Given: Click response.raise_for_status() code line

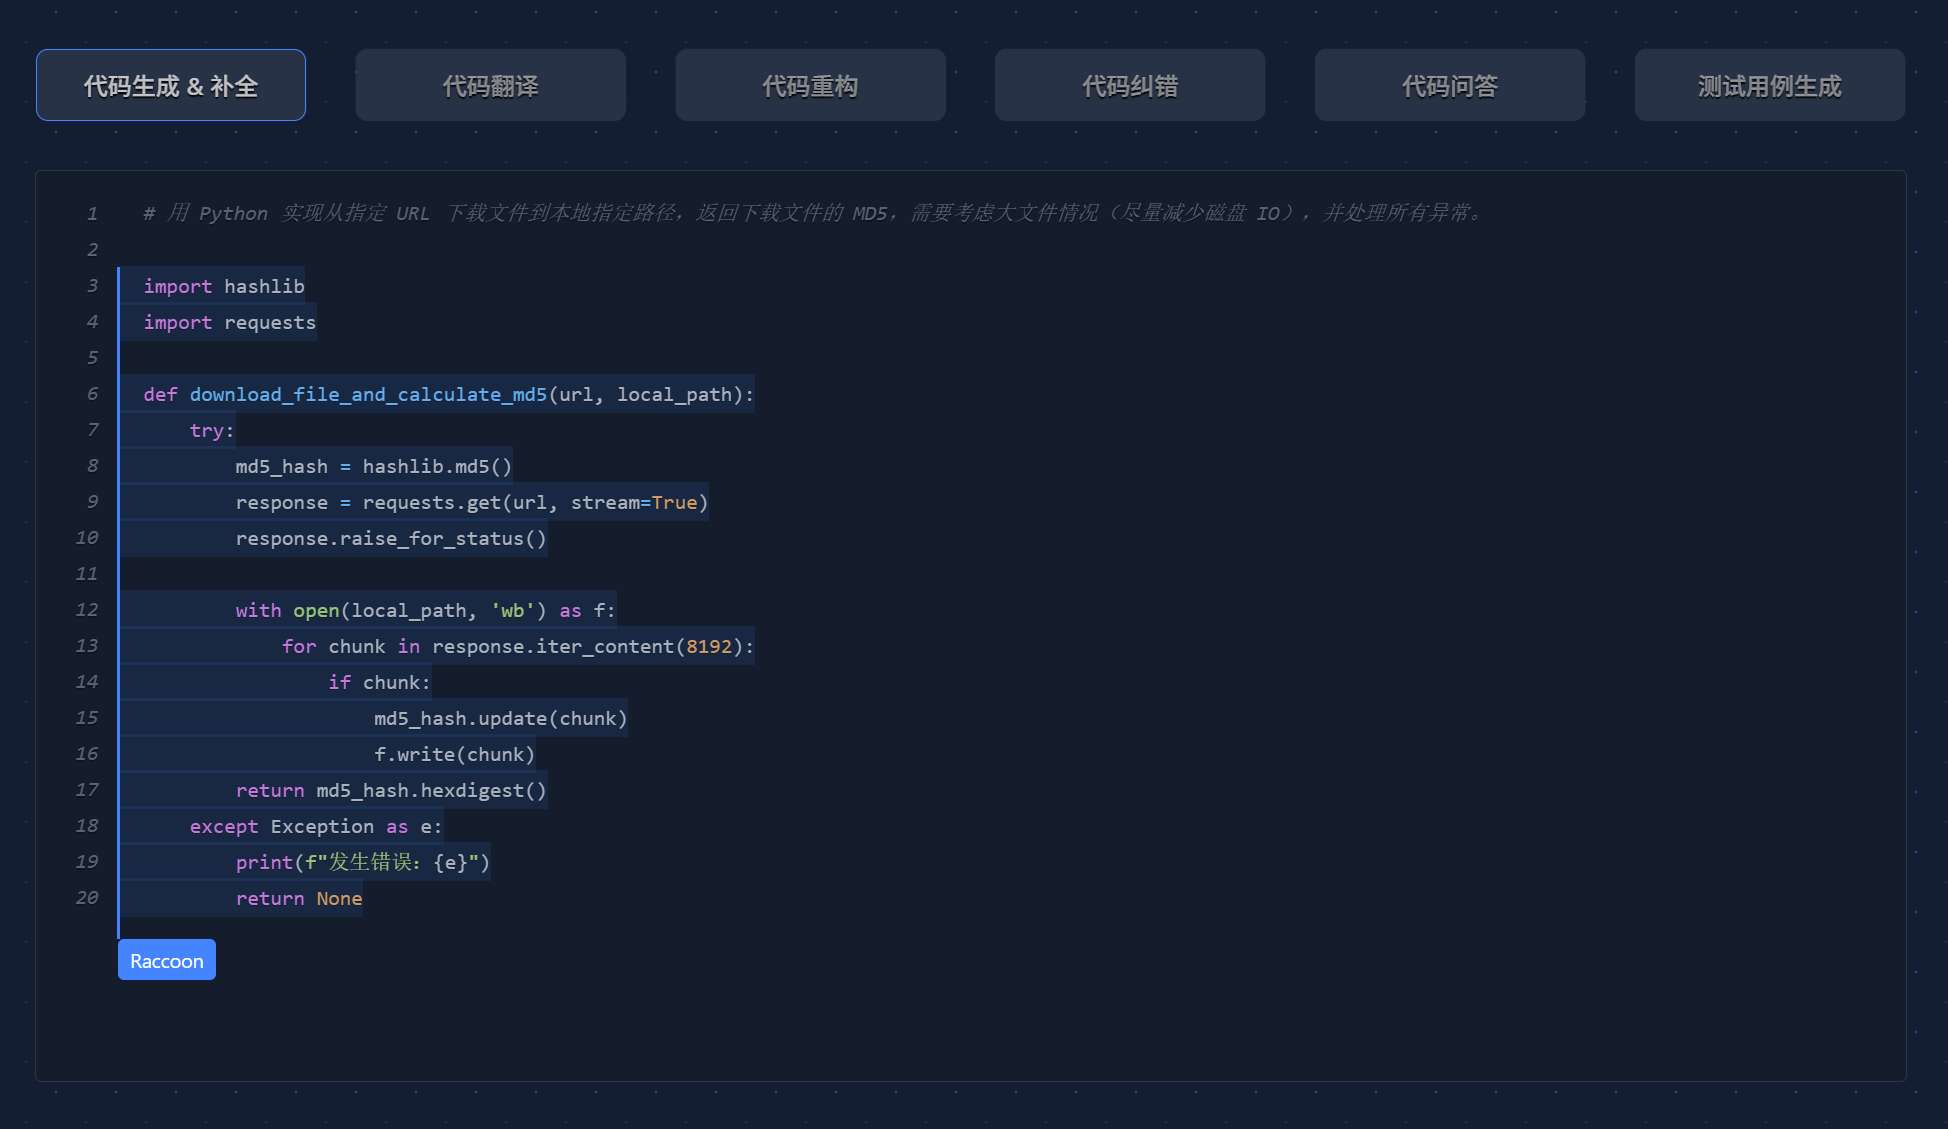Looking at the screenshot, I should coord(391,538).
